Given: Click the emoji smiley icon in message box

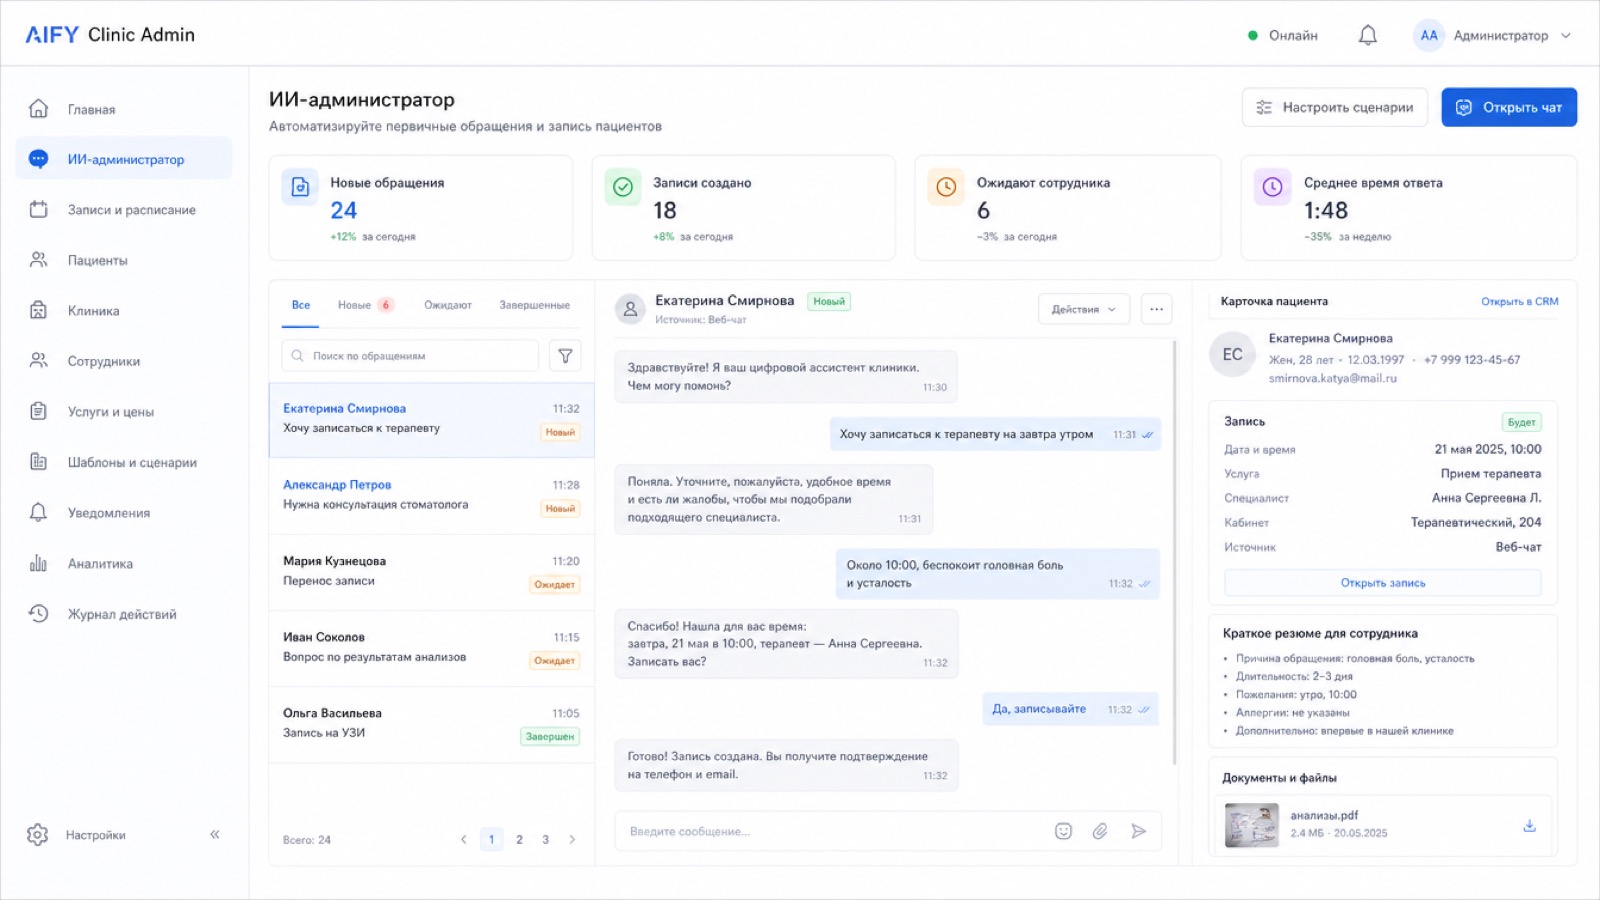Looking at the screenshot, I should pos(1063,831).
